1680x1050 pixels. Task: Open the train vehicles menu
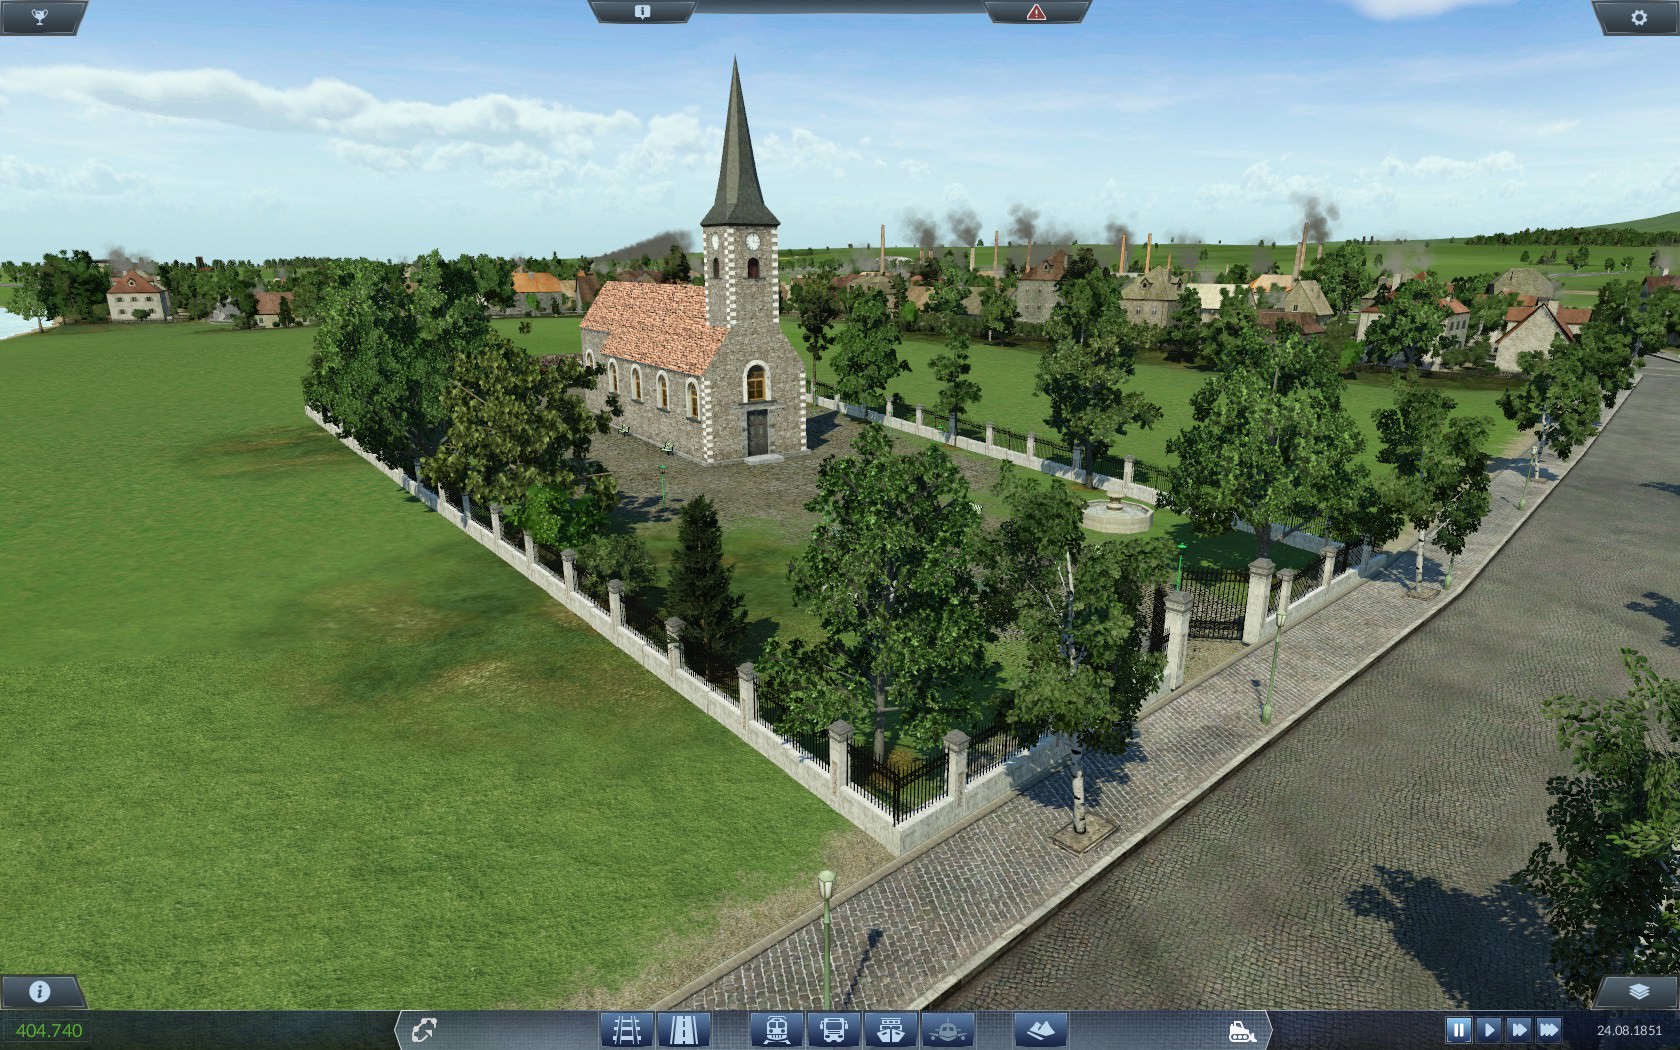pyautogui.click(x=776, y=1030)
